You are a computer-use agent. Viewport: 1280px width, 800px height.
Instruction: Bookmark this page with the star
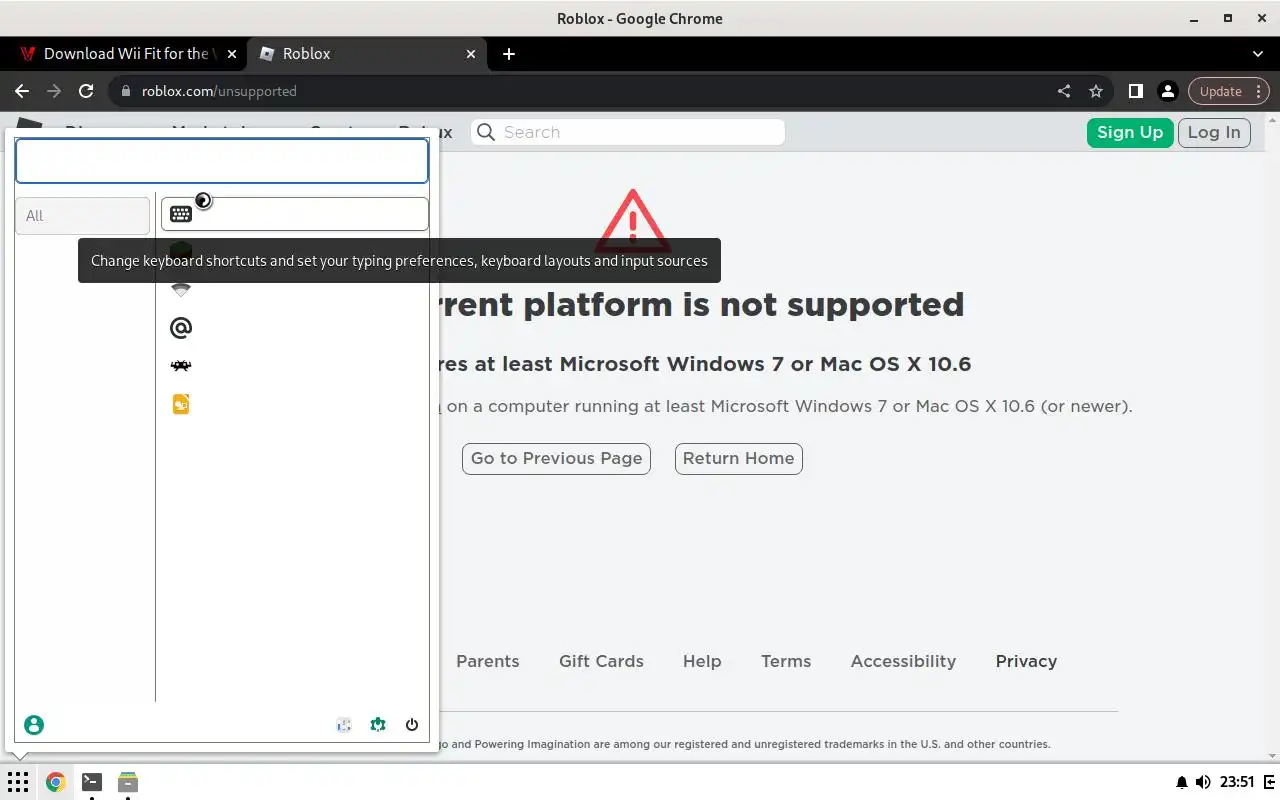[x=1096, y=91]
